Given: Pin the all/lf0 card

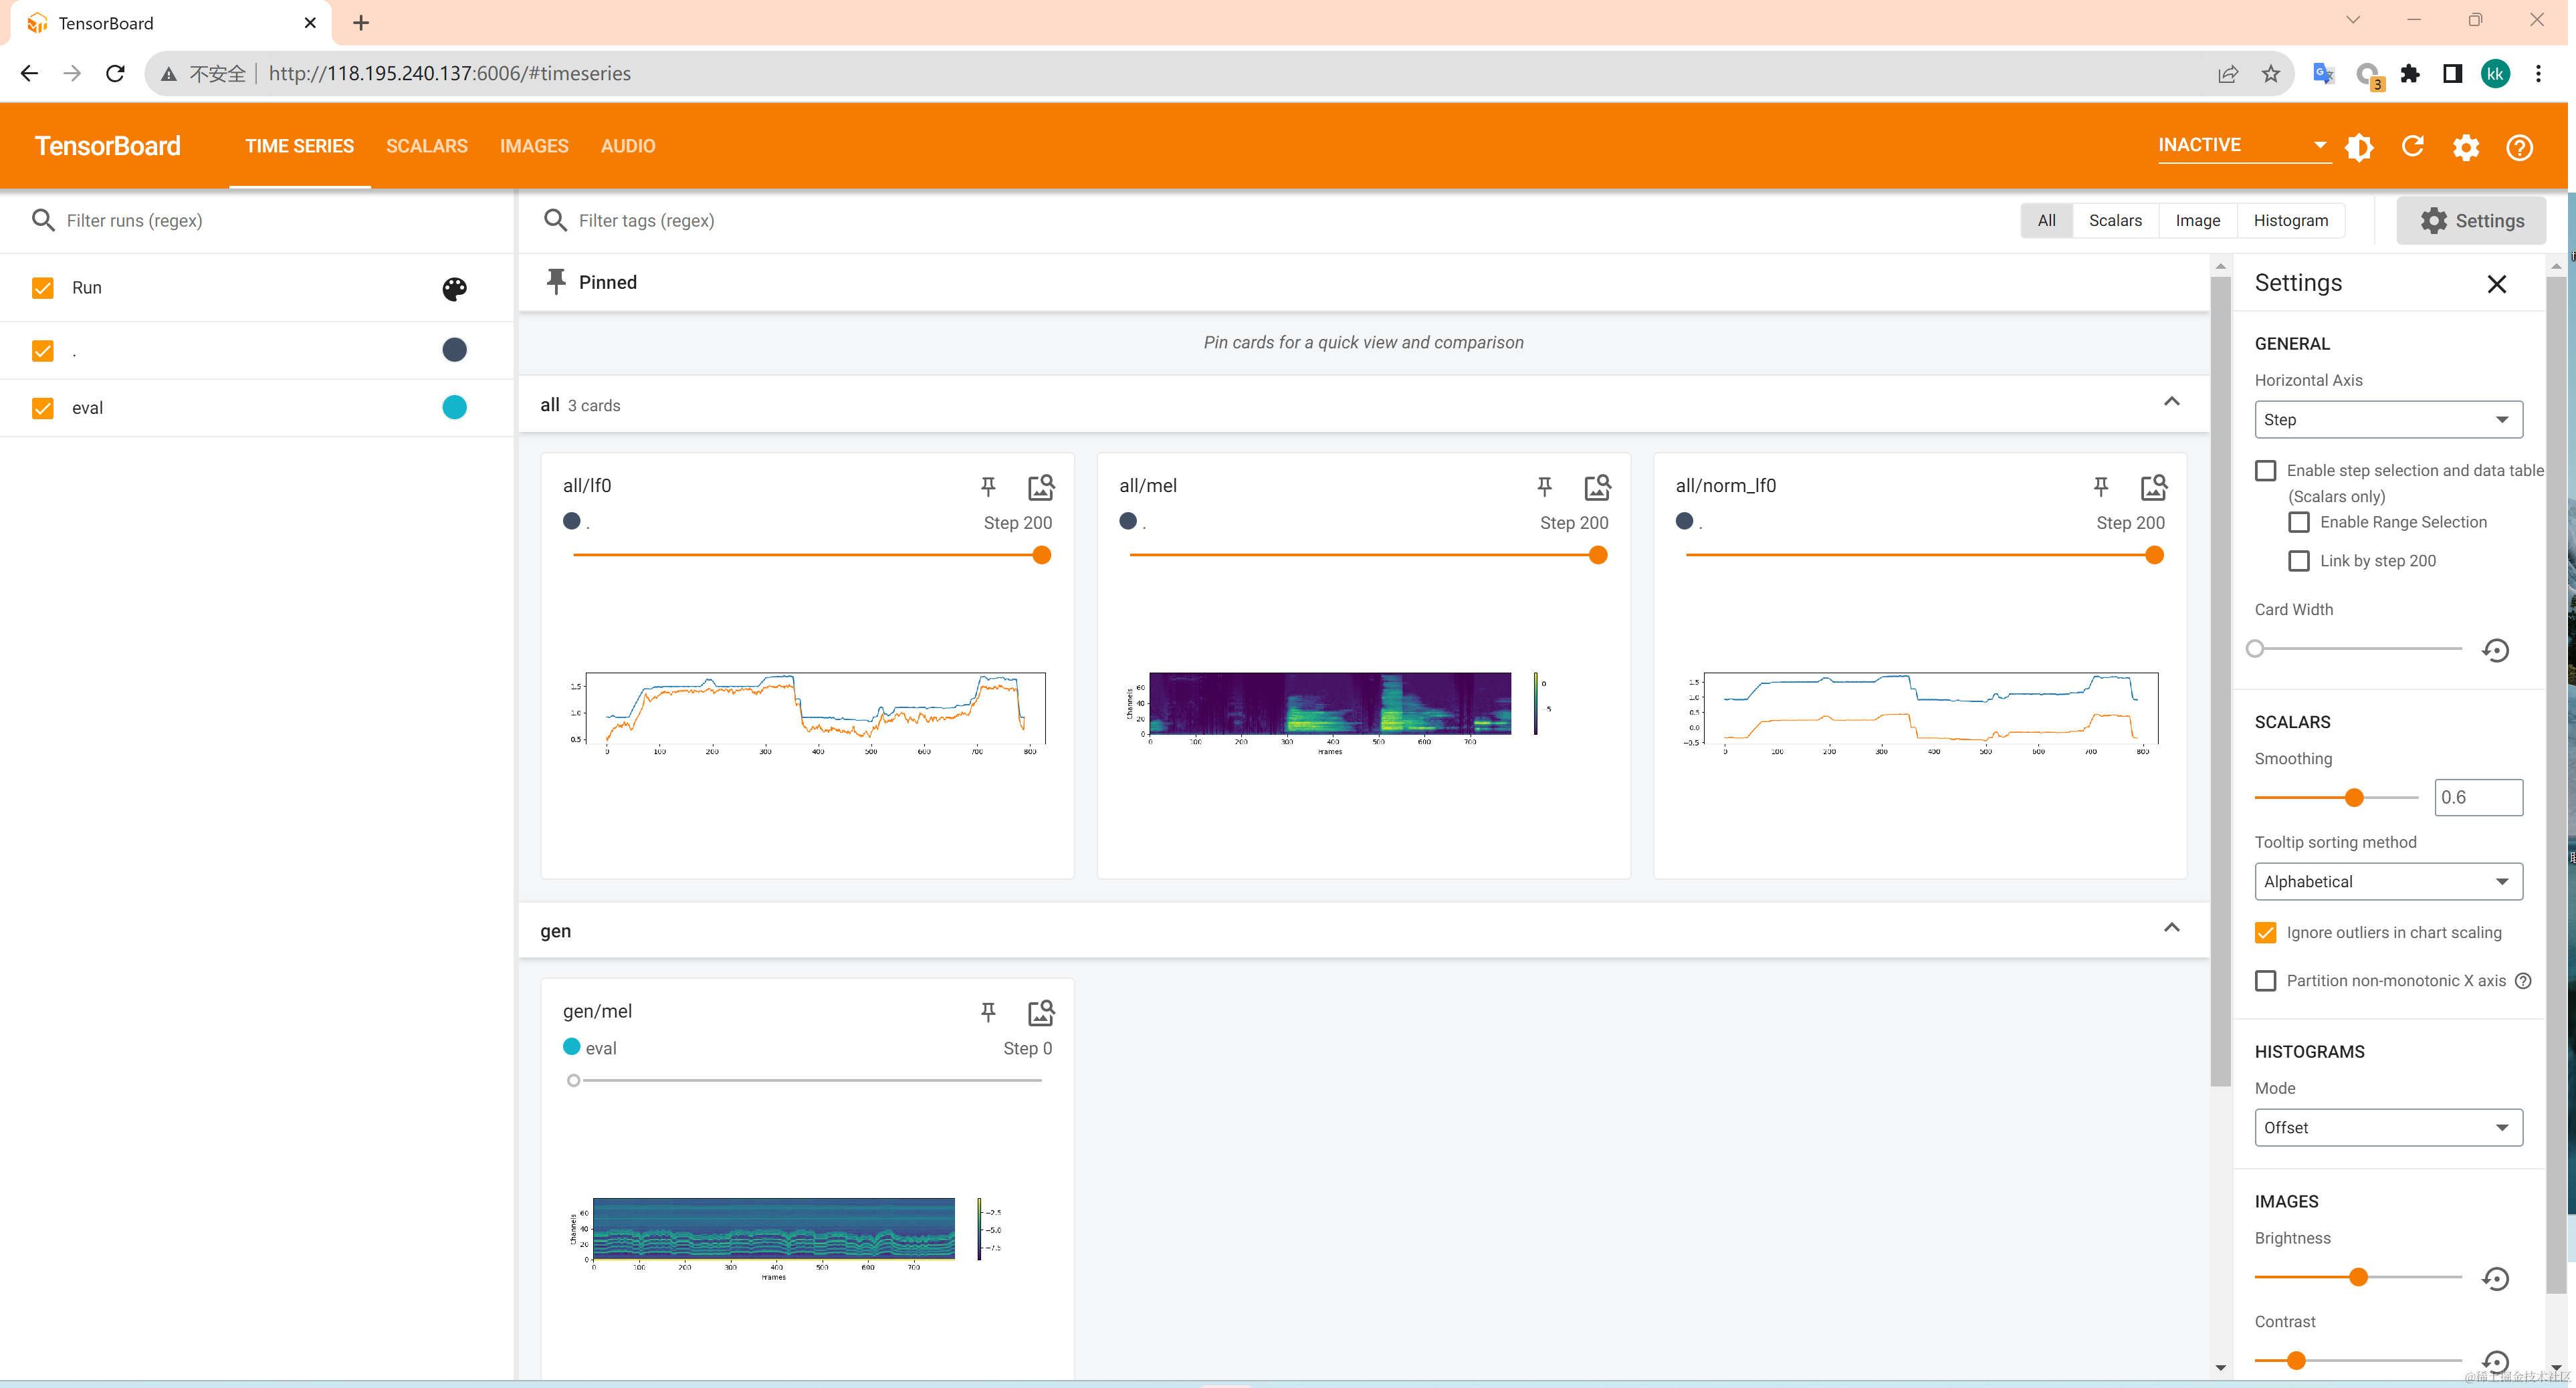Looking at the screenshot, I should pos(988,486).
